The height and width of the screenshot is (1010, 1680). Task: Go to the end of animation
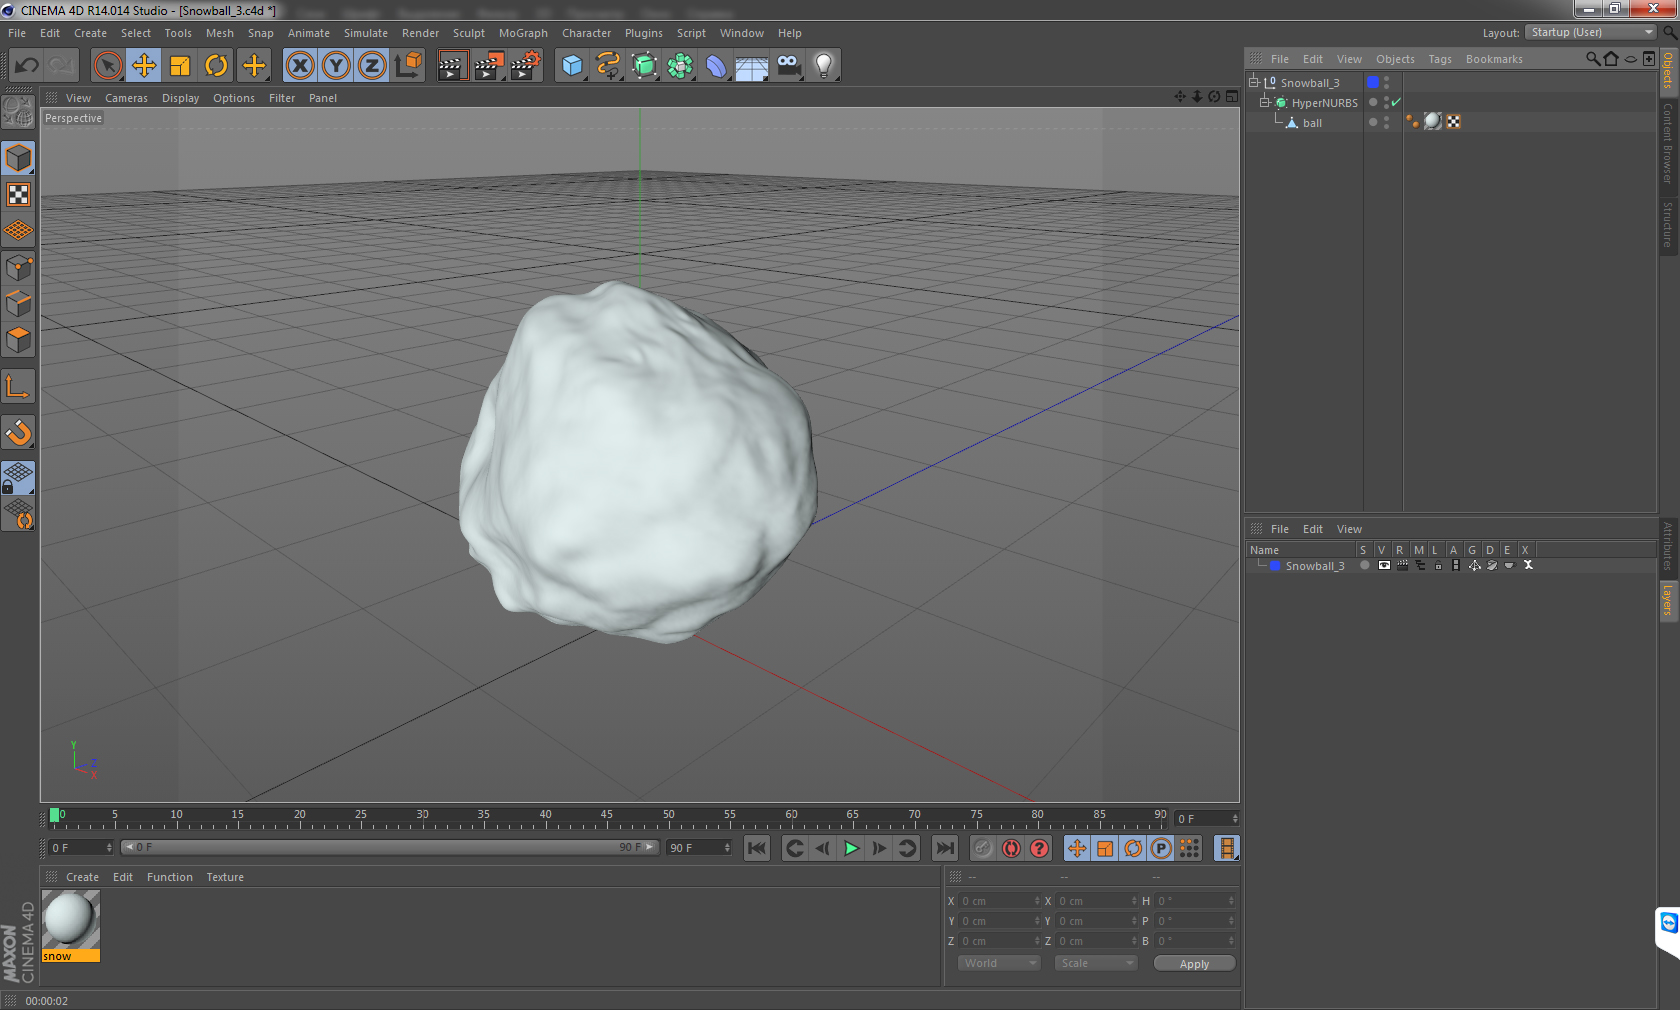[944, 848]
